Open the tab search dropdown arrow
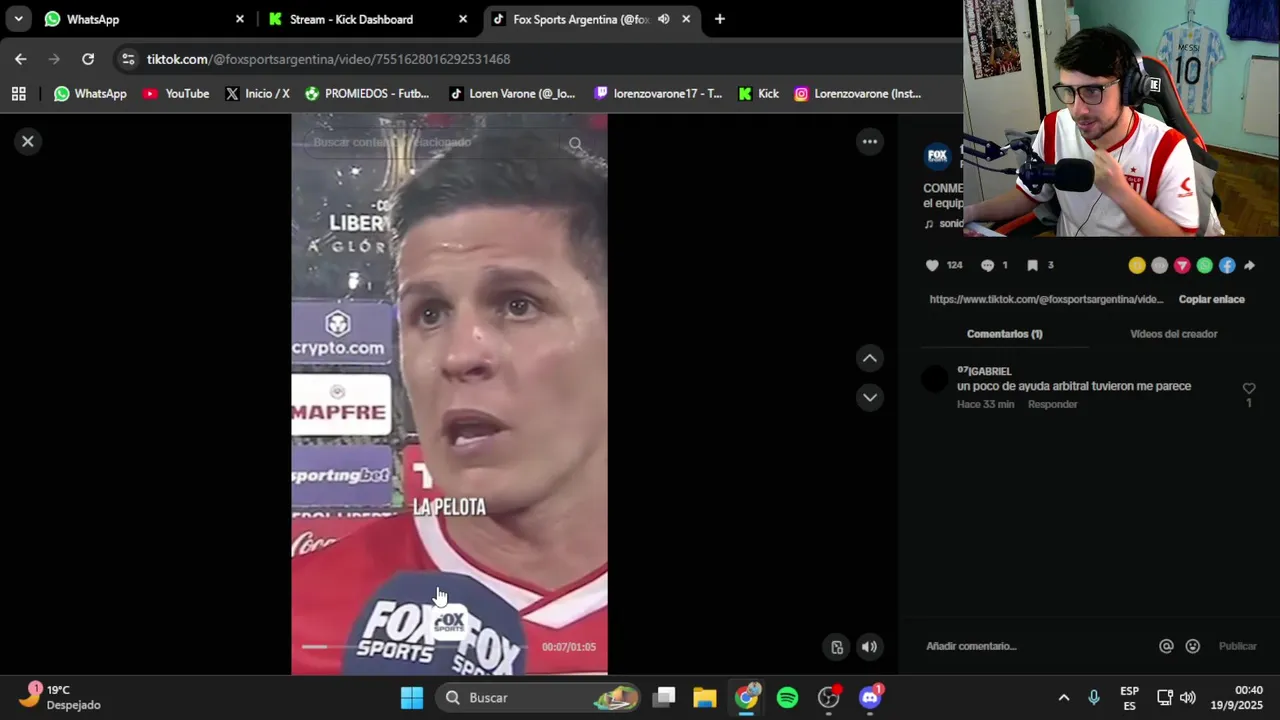The image size is (1280, 720). tap(18, 19)
